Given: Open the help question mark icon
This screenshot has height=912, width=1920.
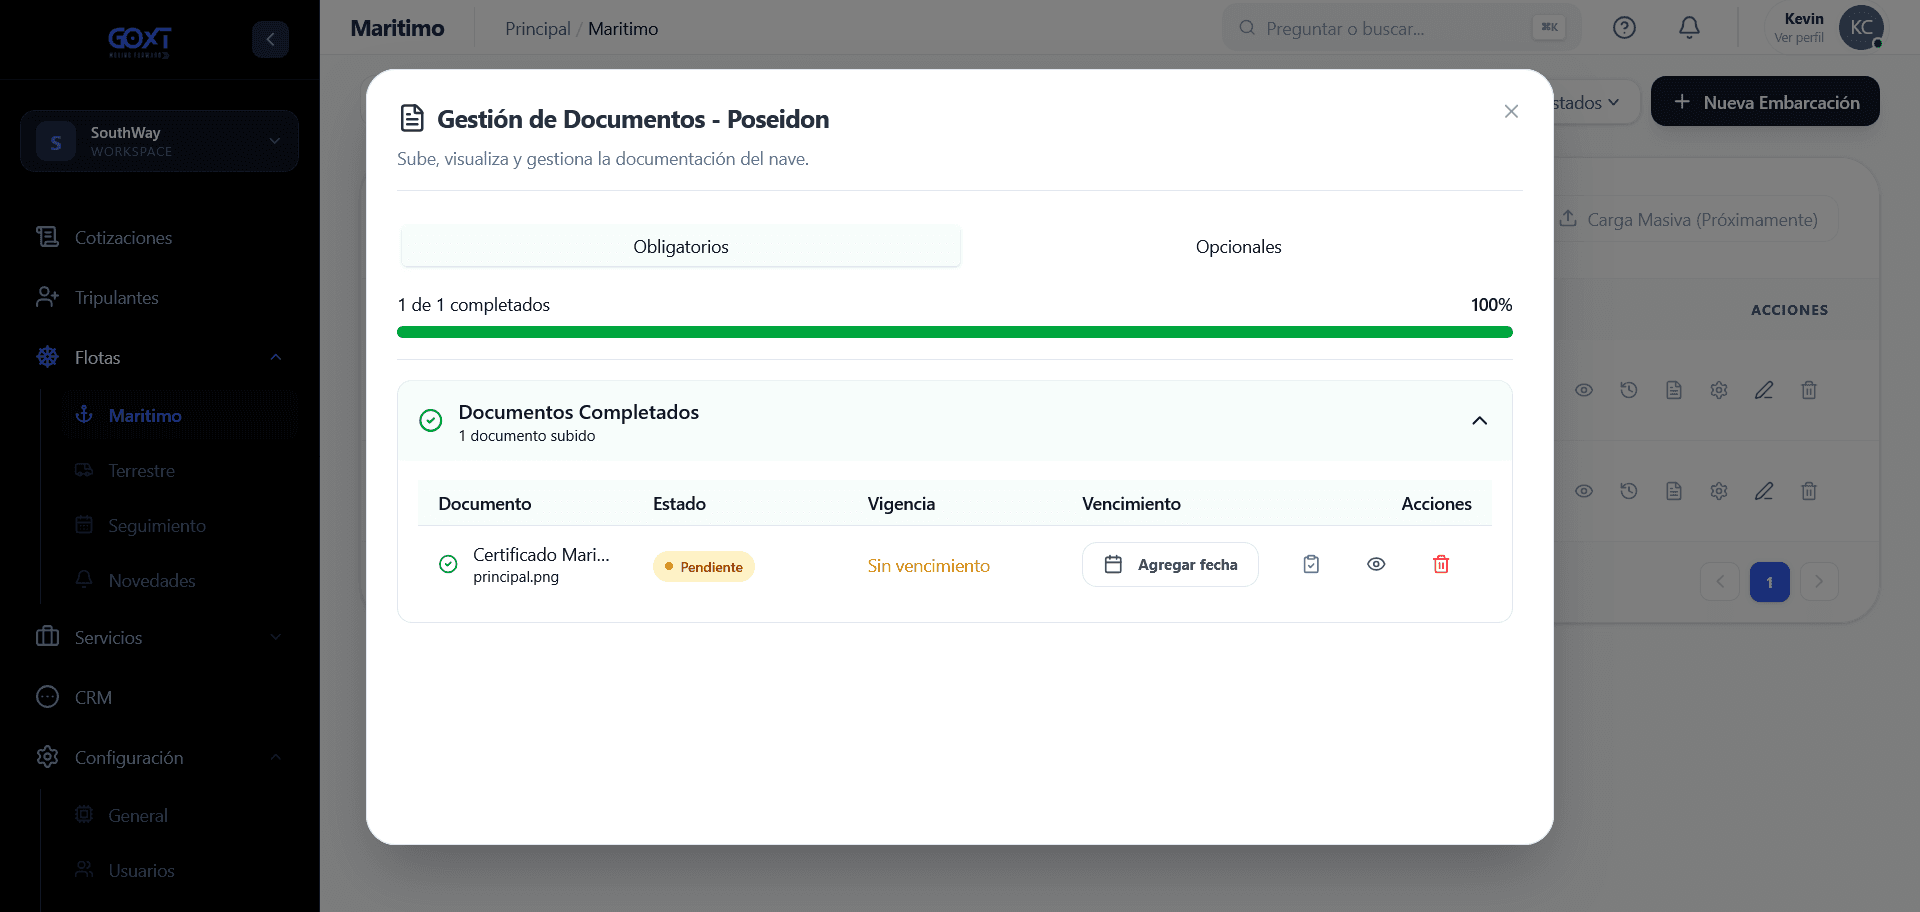Looking at the screenshot, I should (x=1624, y=28).
